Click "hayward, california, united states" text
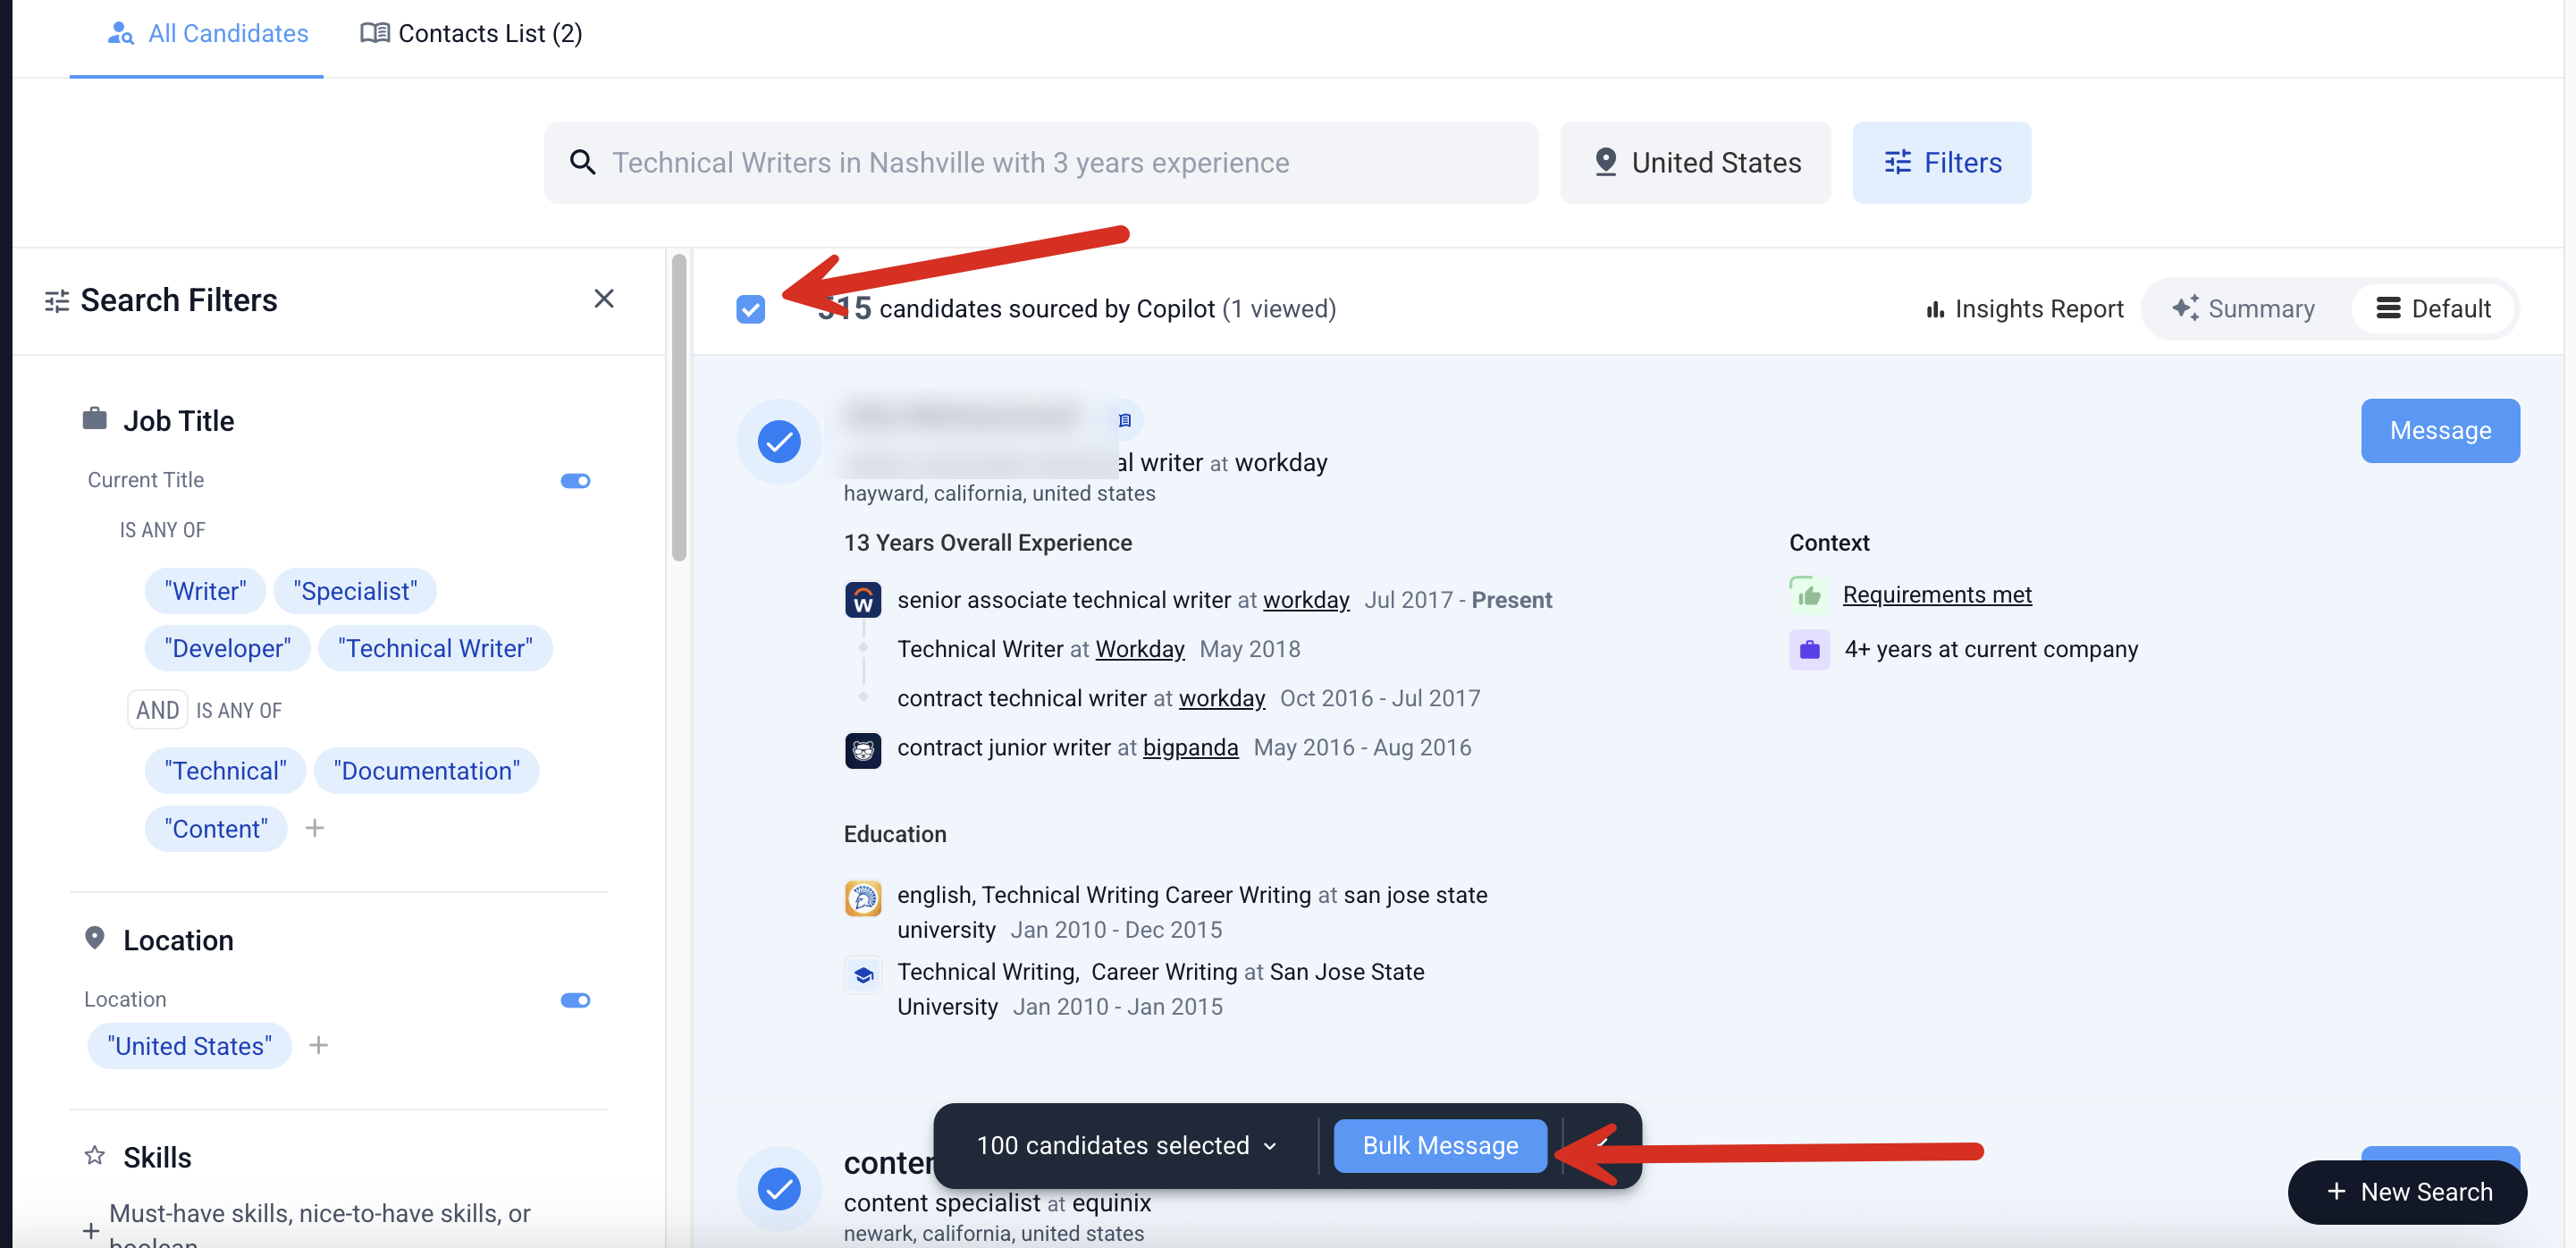Viewport: 2576px width, 1248px height. click(999, 493)
